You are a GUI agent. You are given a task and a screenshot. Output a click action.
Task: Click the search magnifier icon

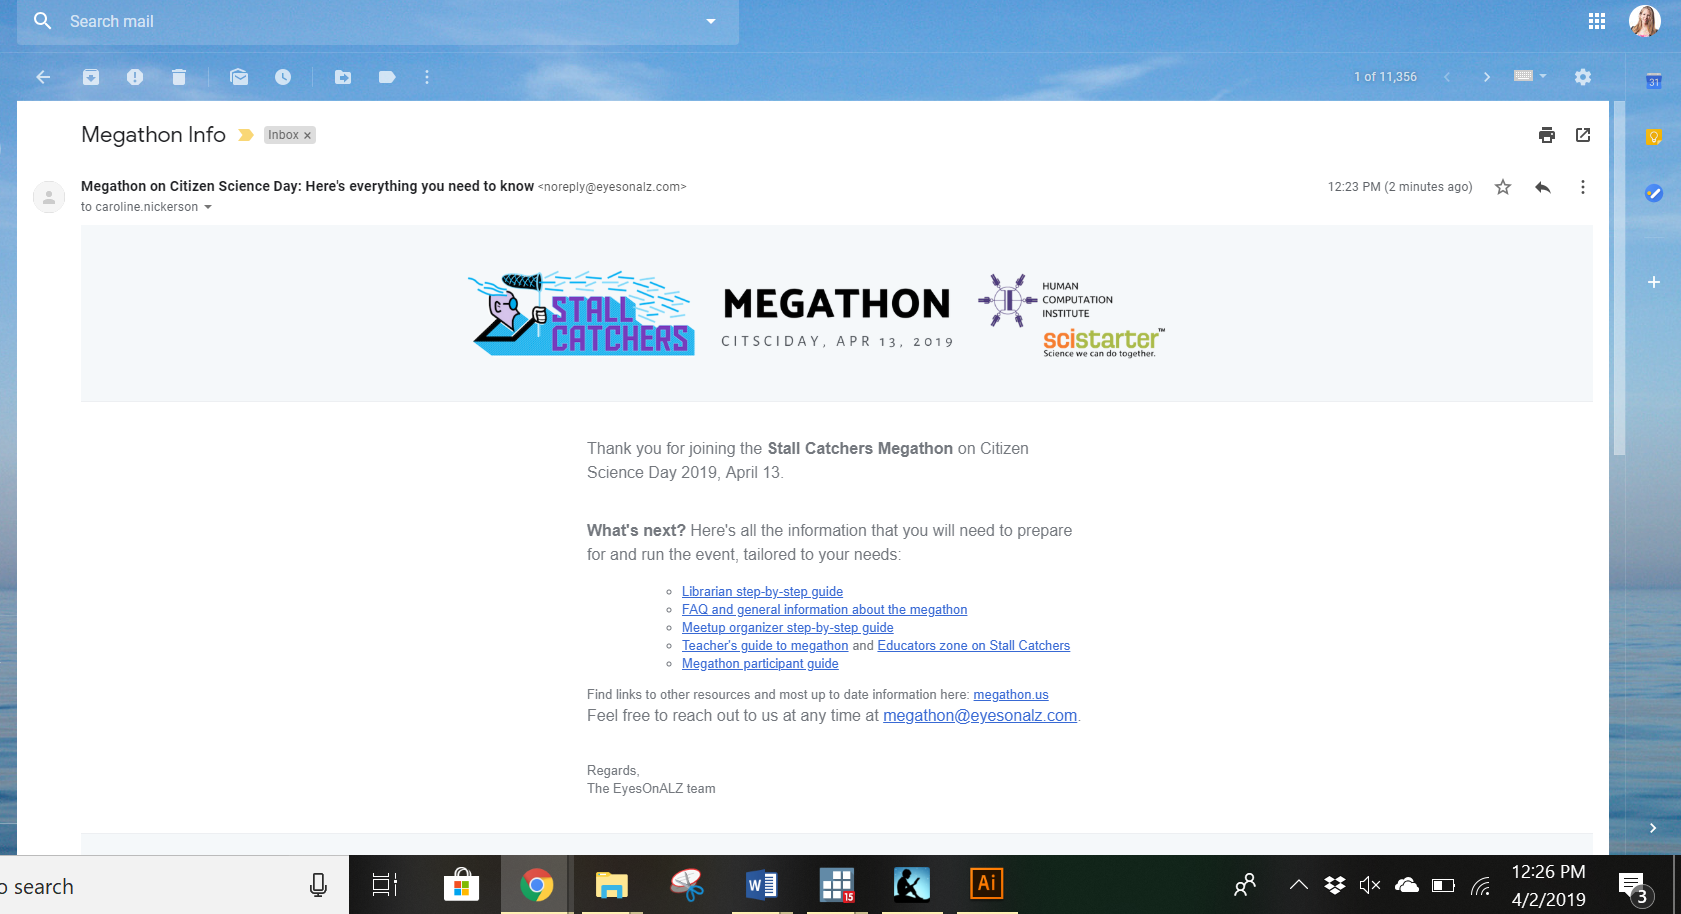click(x=42, y=21)
